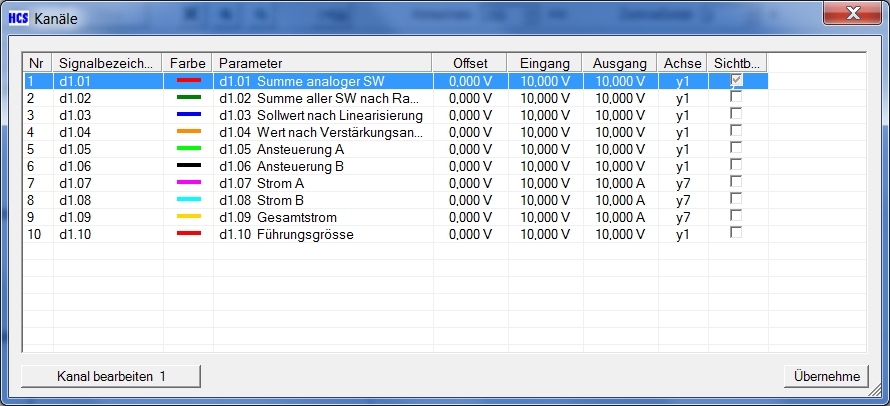Click the Signalbezeich... column header
Screen dimensions: 890x406
pos(107,63)
